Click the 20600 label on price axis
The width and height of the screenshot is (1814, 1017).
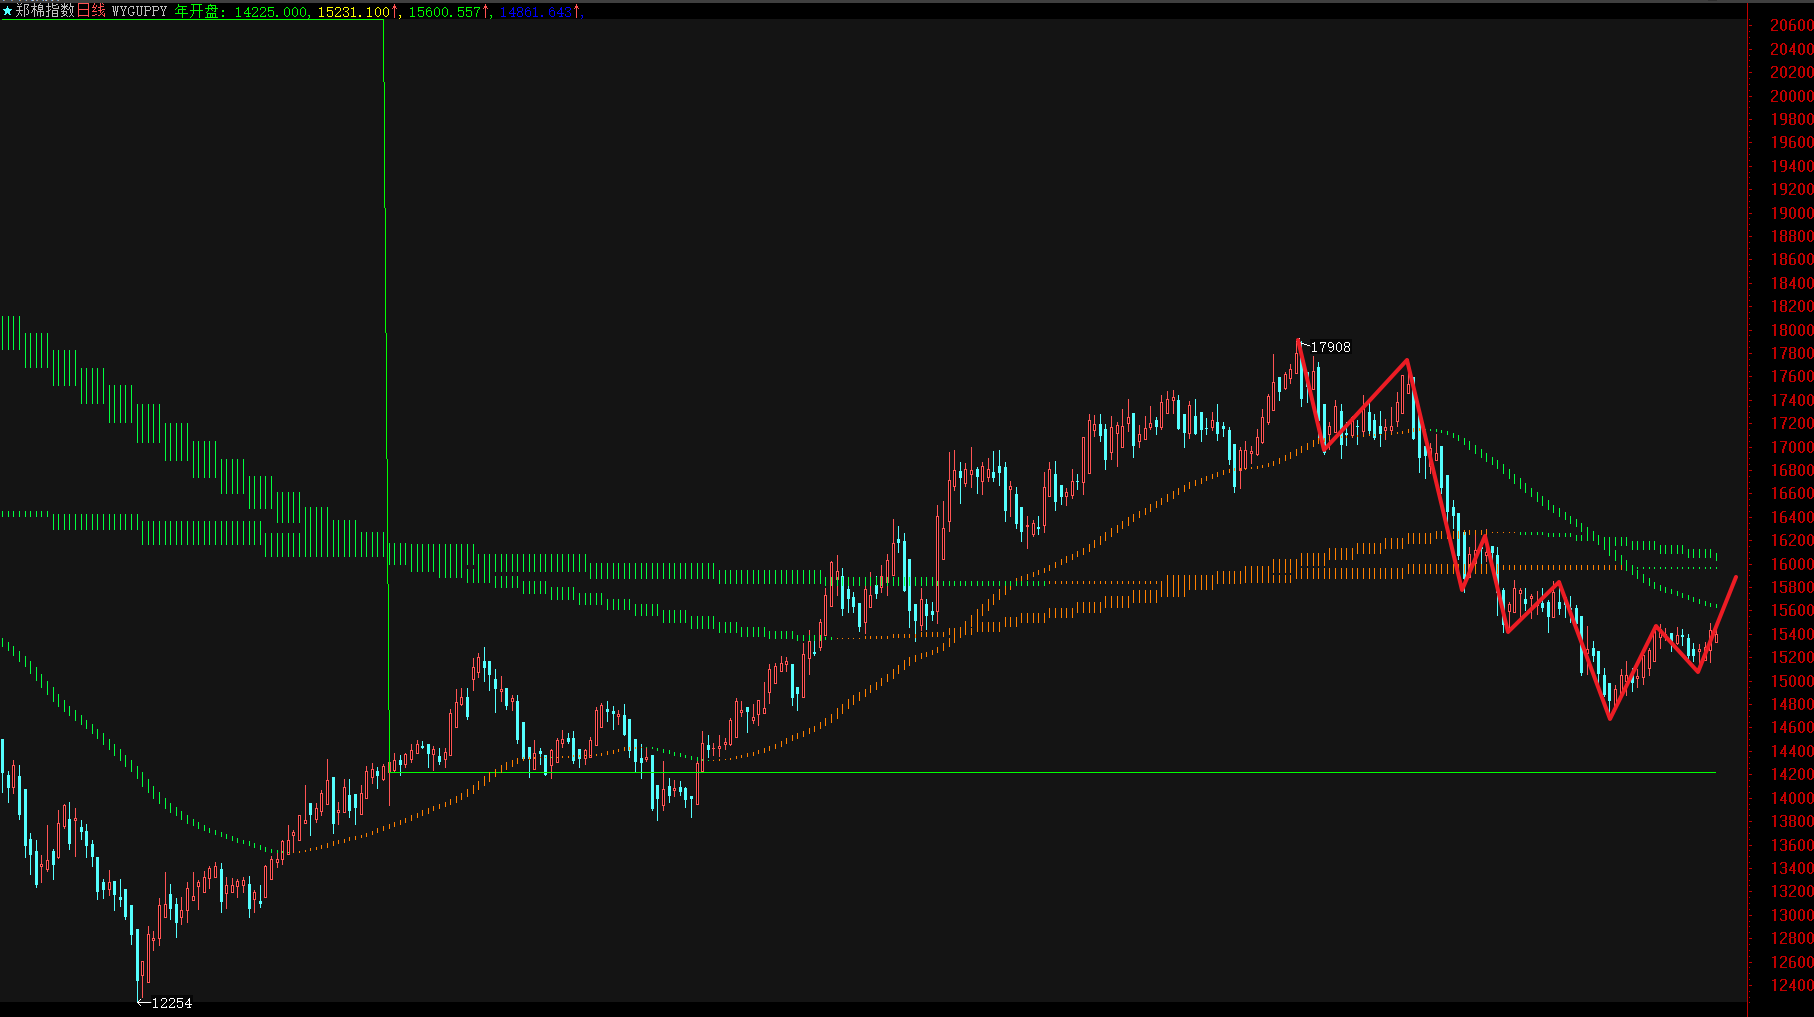tap(1791, 26)
